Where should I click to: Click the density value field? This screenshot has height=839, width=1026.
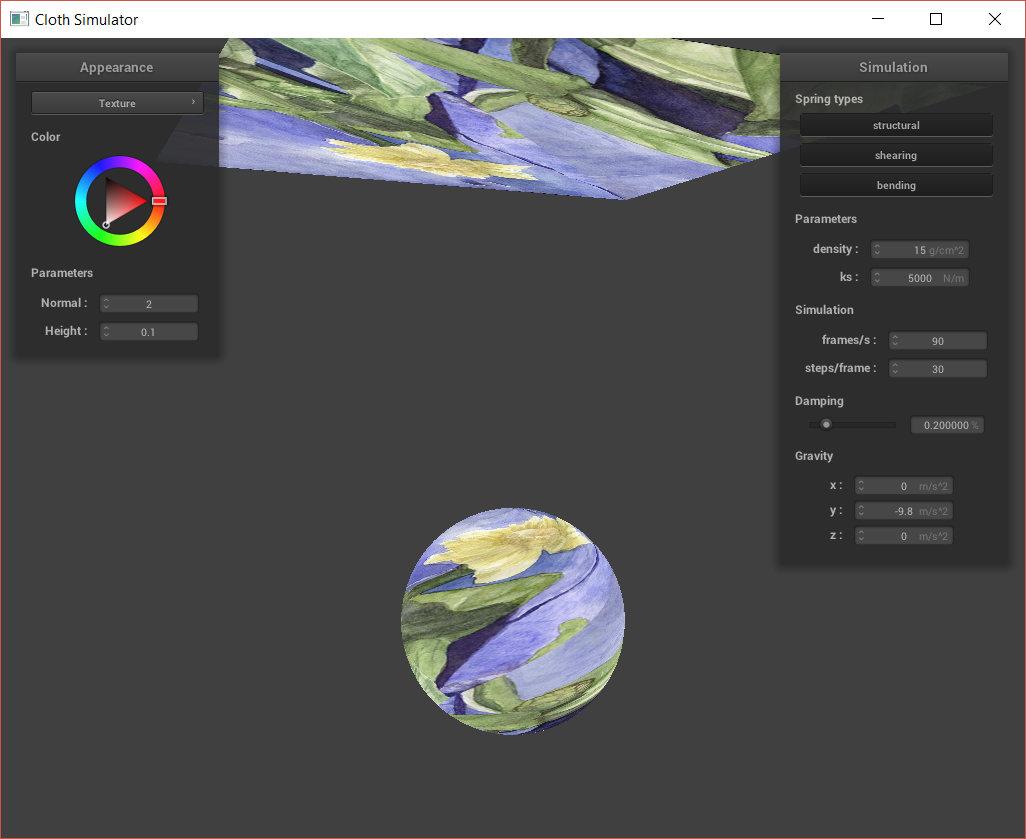[x=920, y=249]
